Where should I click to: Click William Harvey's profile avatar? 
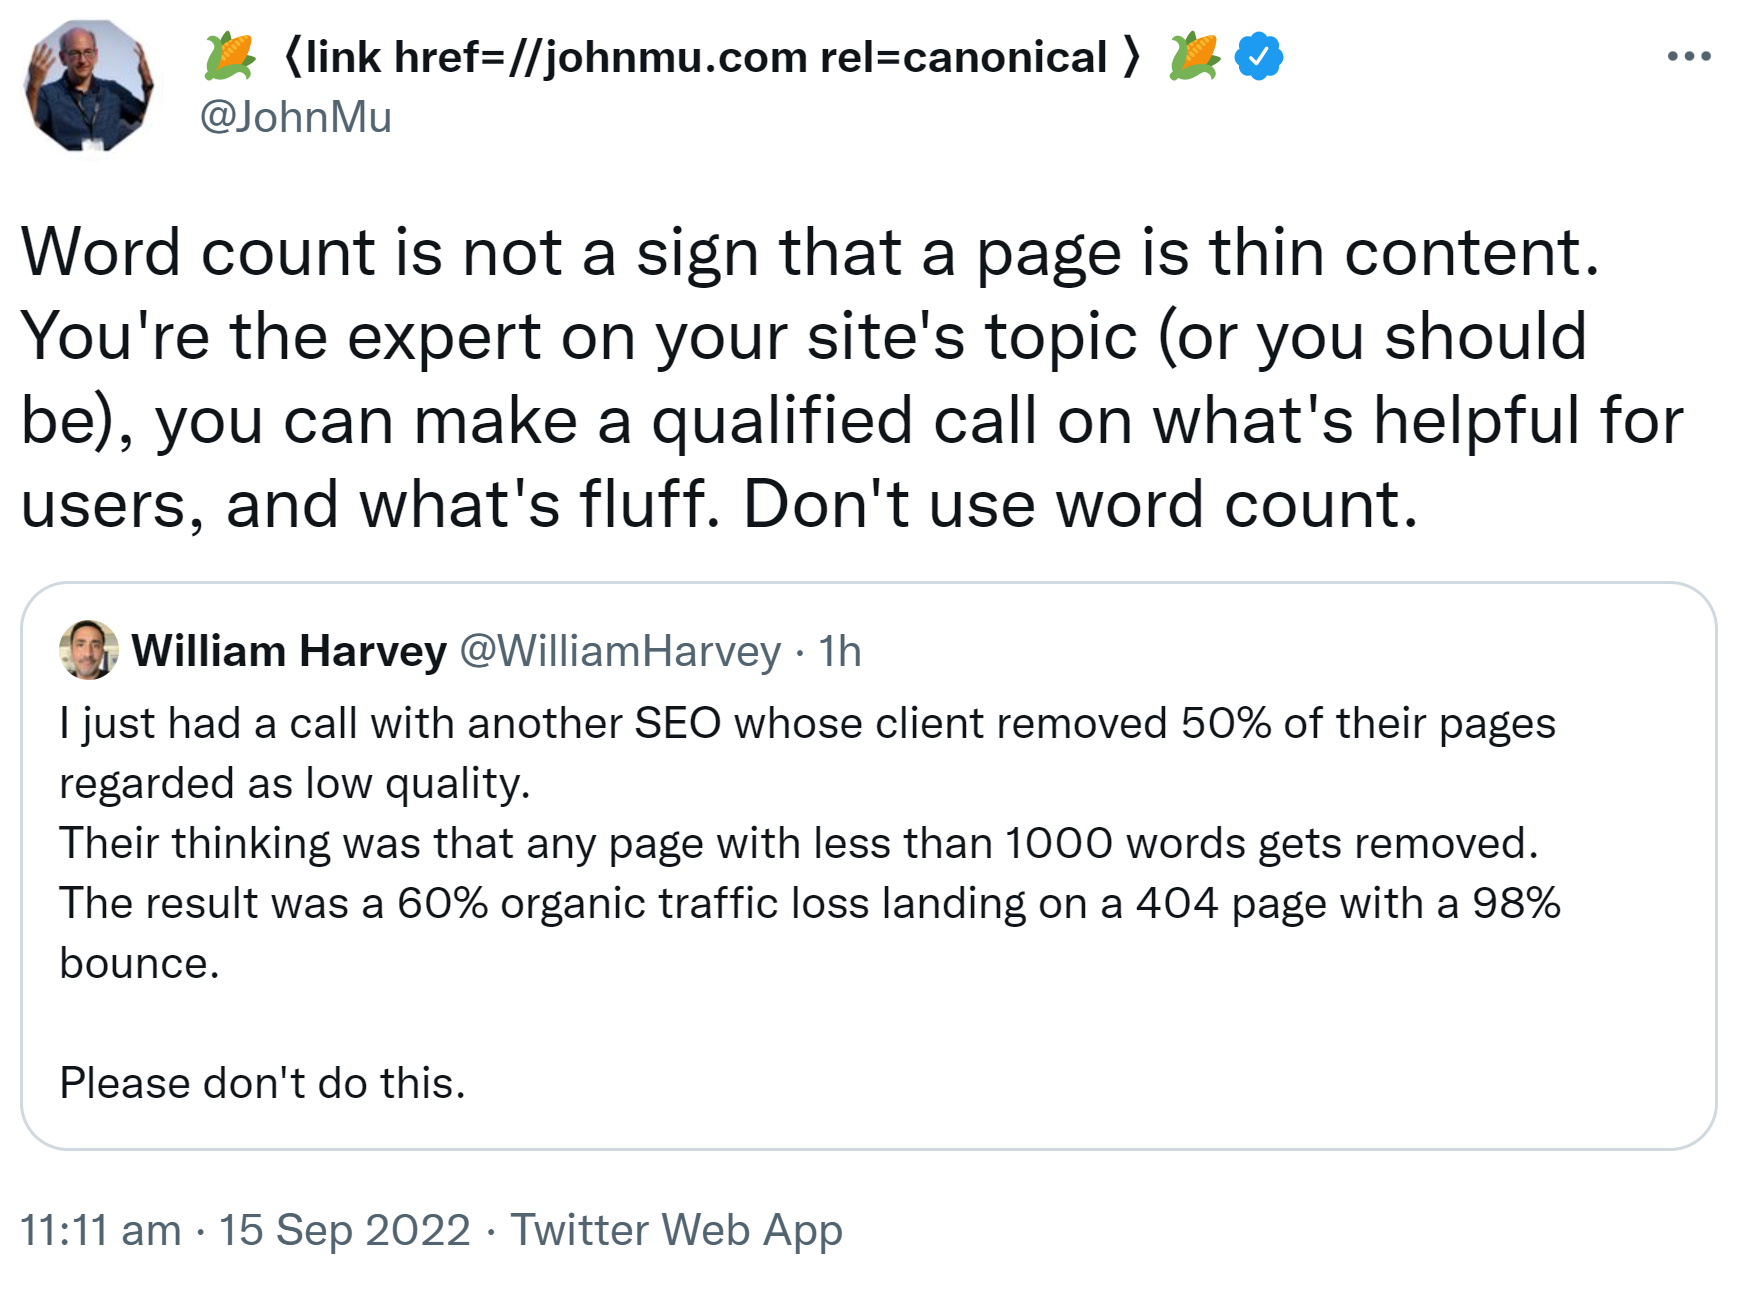(89, 651)
